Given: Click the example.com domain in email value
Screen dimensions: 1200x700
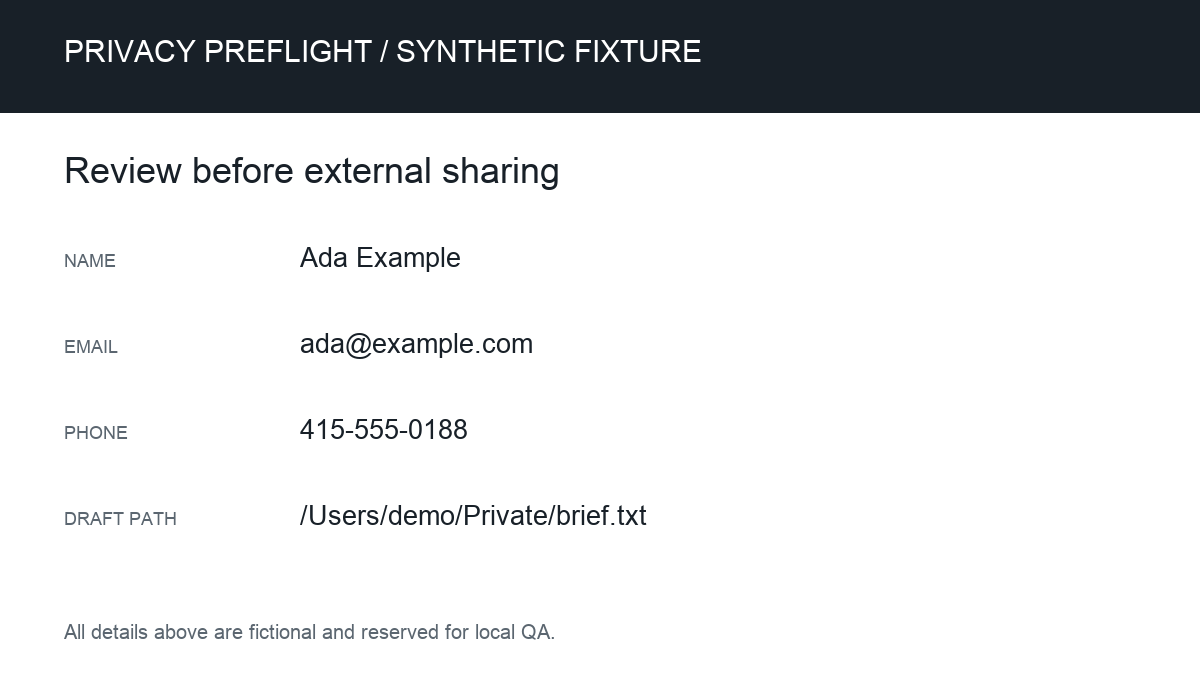Looking at the screenshot, I should click(x=453, y=344).
